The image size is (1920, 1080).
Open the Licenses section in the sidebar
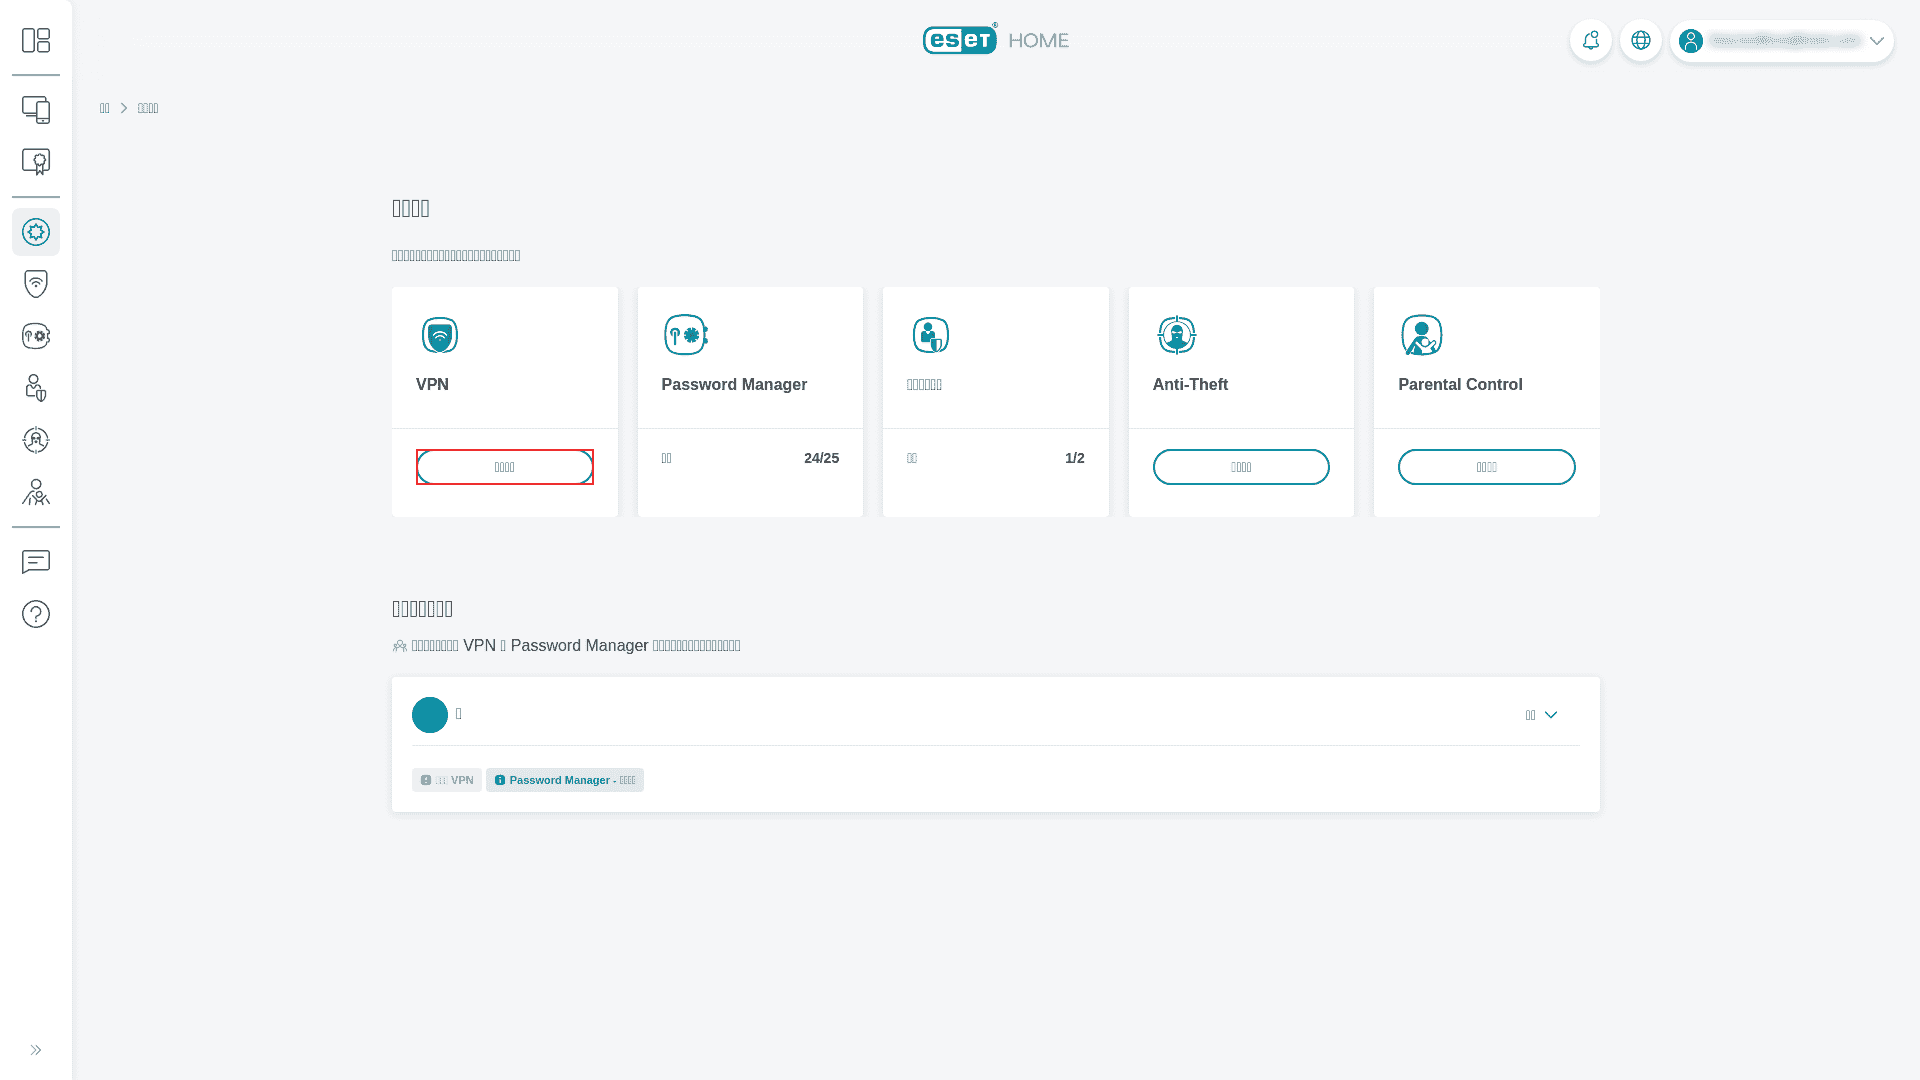click(36, 161)
